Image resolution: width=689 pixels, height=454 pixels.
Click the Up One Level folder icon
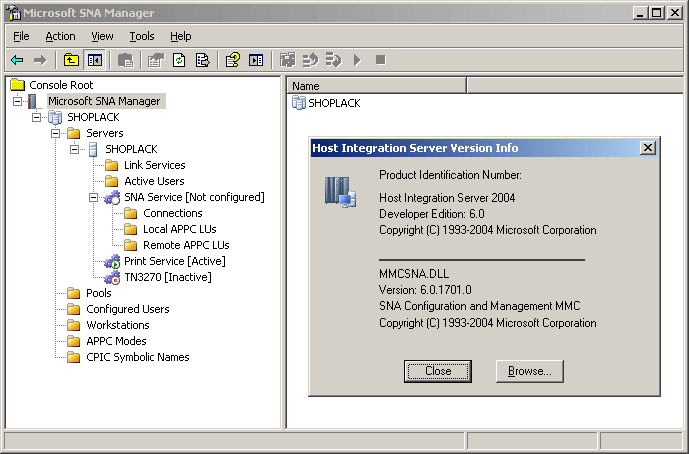71,60
